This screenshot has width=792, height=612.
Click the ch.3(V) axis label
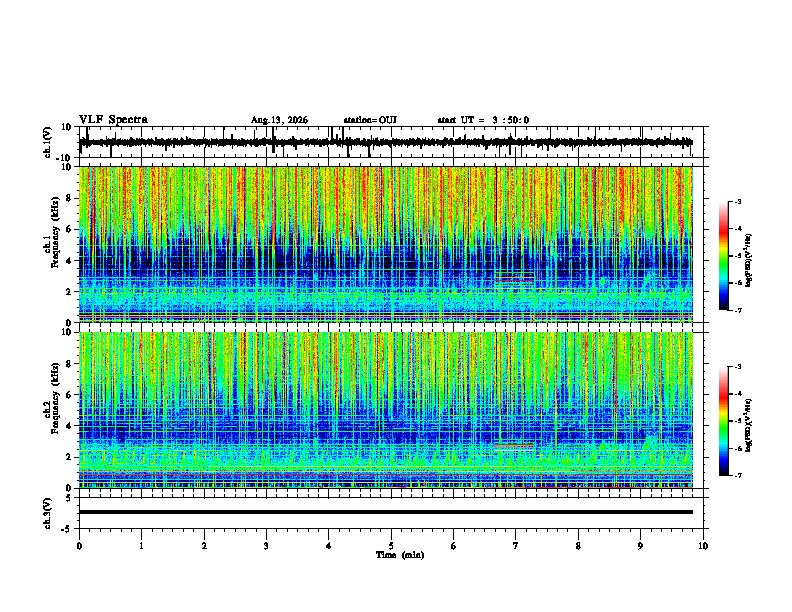48,513
